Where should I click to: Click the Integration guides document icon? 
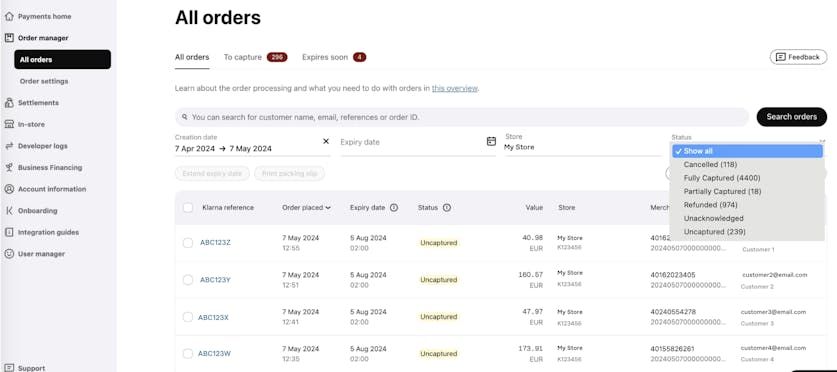click(x=9, y=232)
